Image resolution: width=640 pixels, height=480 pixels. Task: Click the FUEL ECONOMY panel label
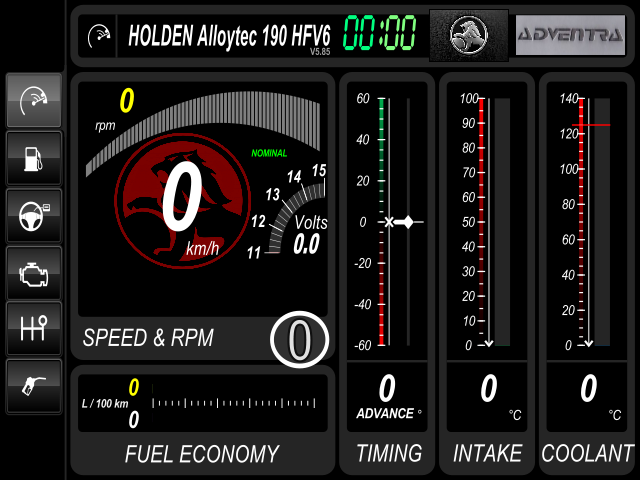tap(202, 454)
